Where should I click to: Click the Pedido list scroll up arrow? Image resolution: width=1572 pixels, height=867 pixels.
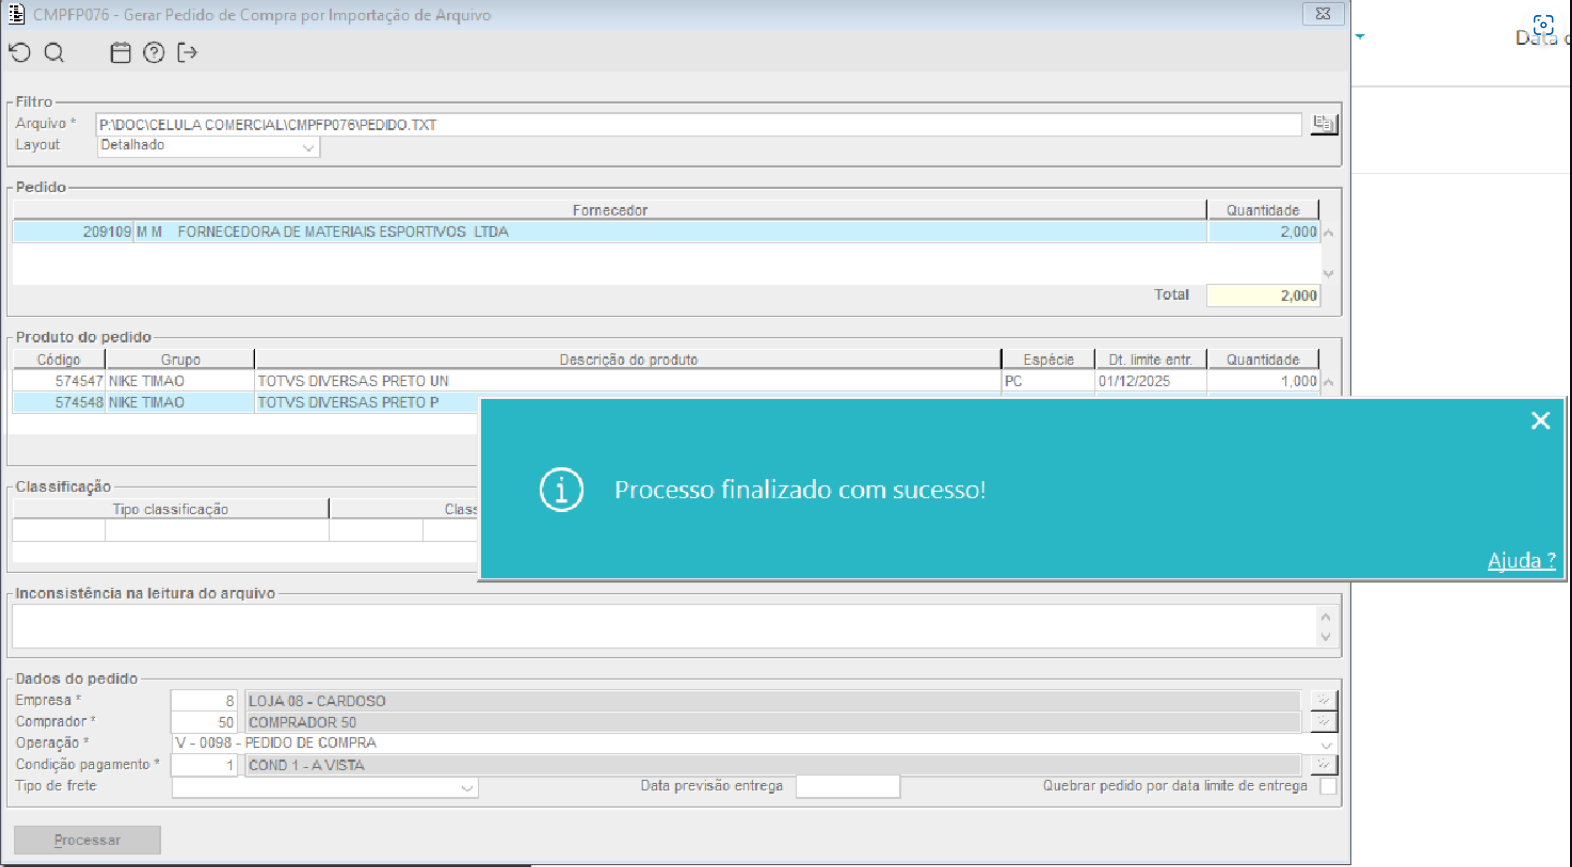(x=1328, y=233)
